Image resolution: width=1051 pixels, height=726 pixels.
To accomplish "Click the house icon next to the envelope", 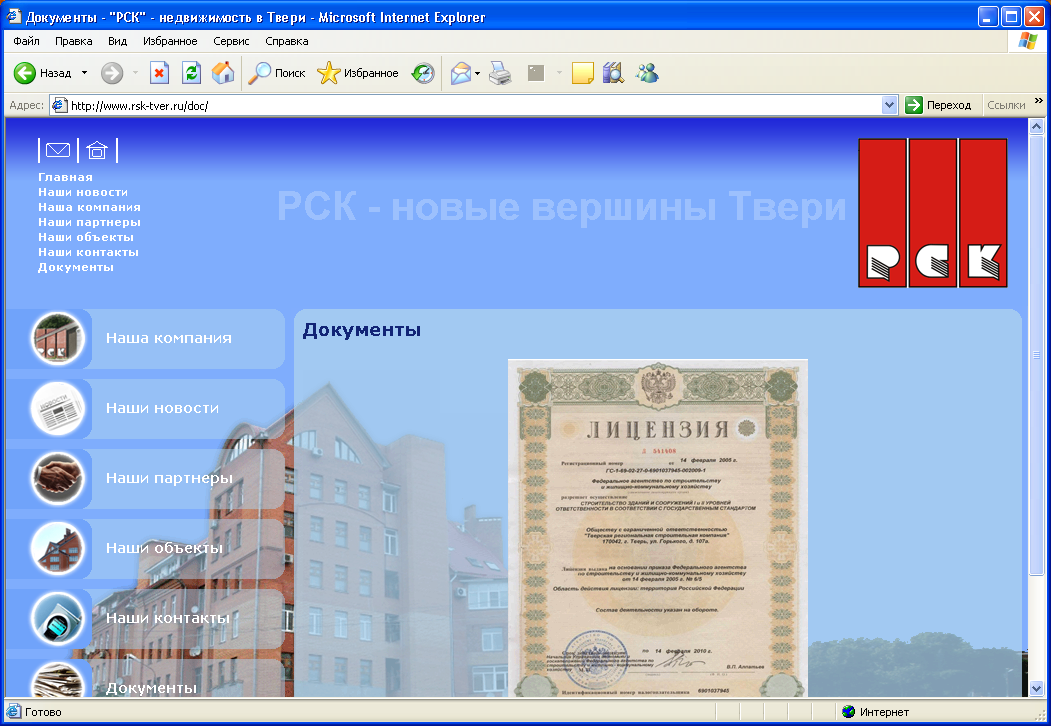I will point(96,150).
